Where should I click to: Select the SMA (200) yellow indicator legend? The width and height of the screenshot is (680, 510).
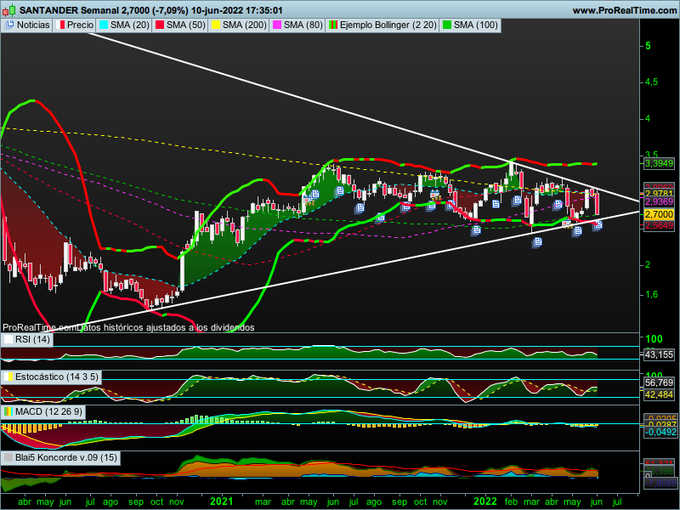pyautogui.click(x=239, y=25)
